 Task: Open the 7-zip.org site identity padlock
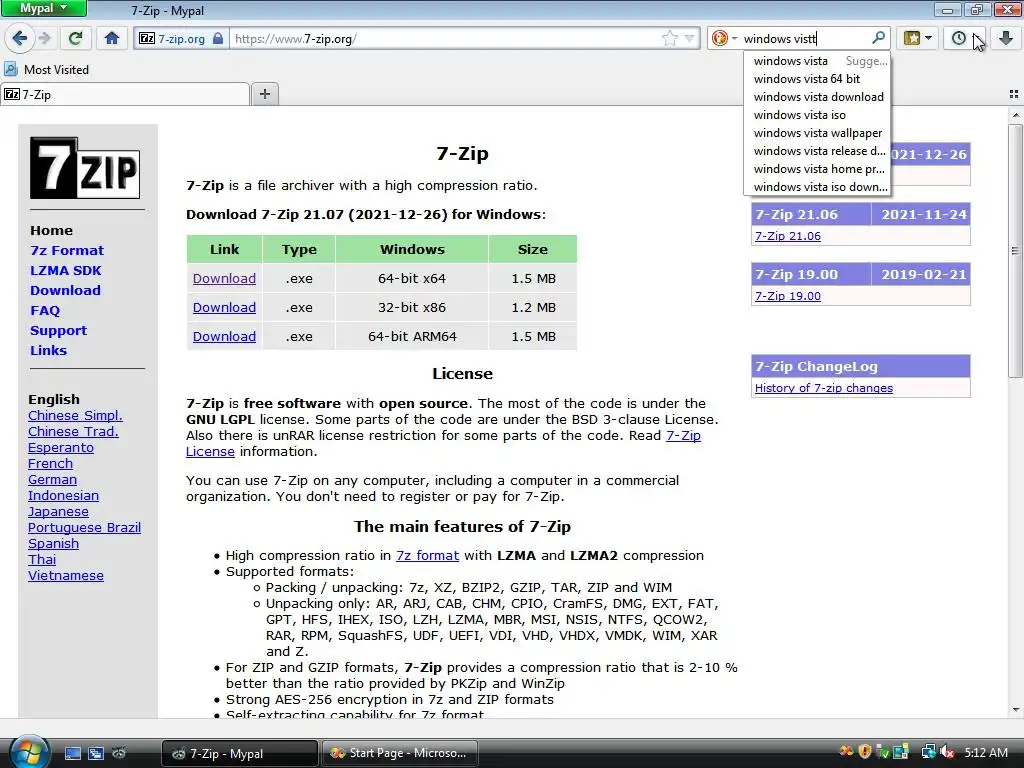(x=218, y=39)
